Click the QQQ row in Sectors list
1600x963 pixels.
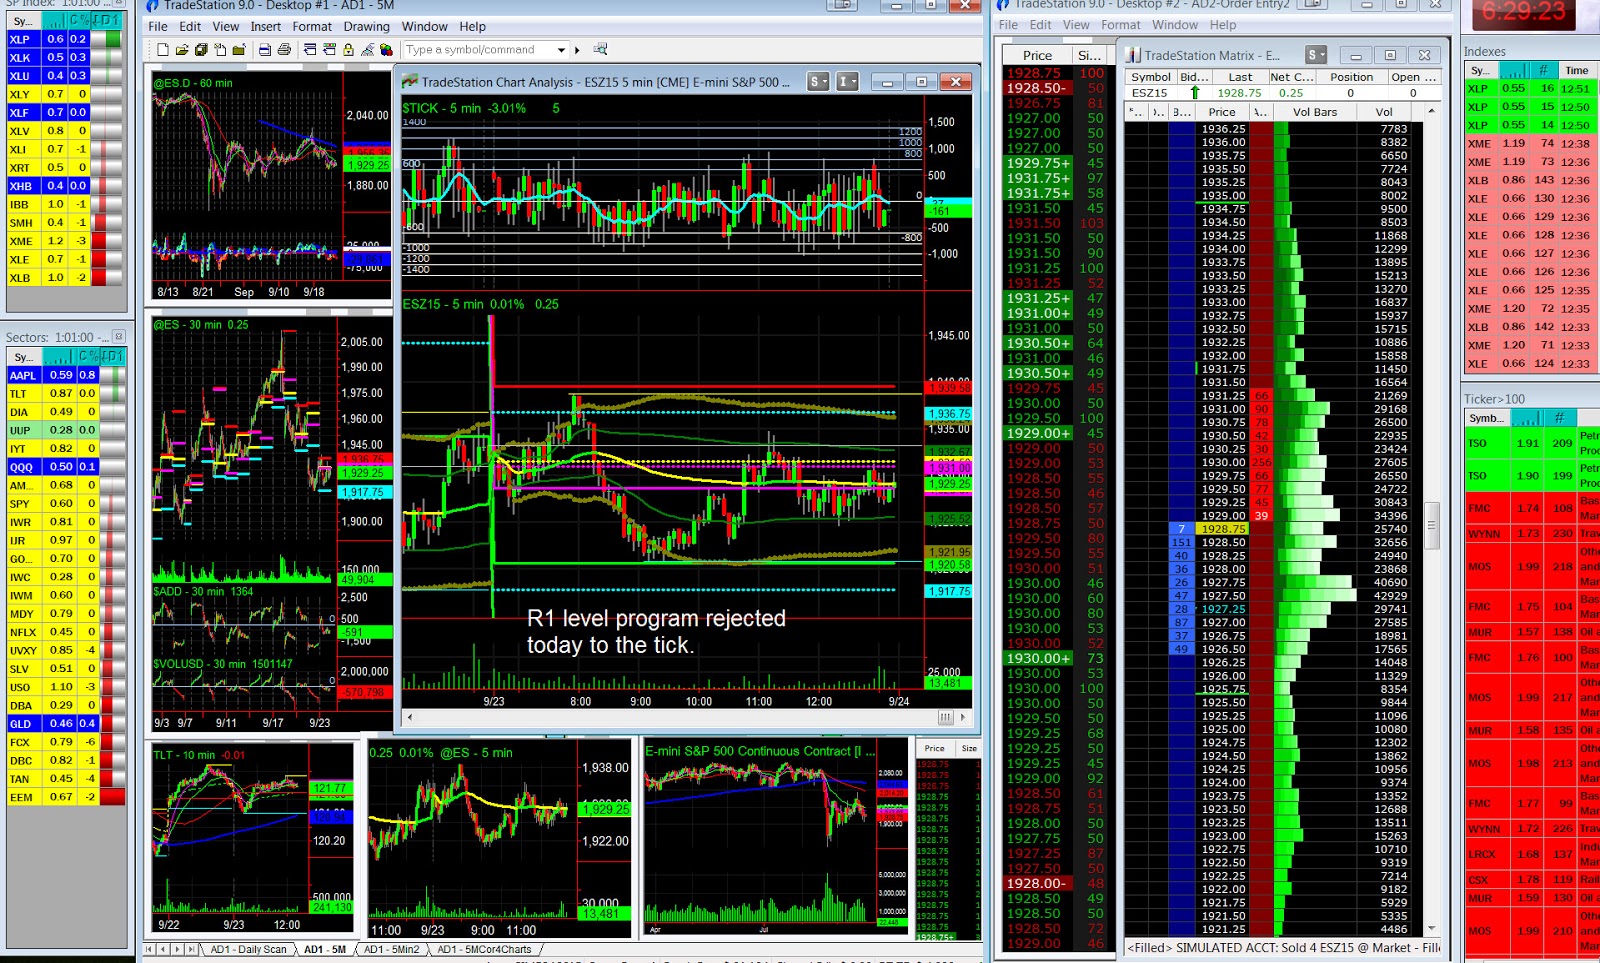click(x=66, y=466)
